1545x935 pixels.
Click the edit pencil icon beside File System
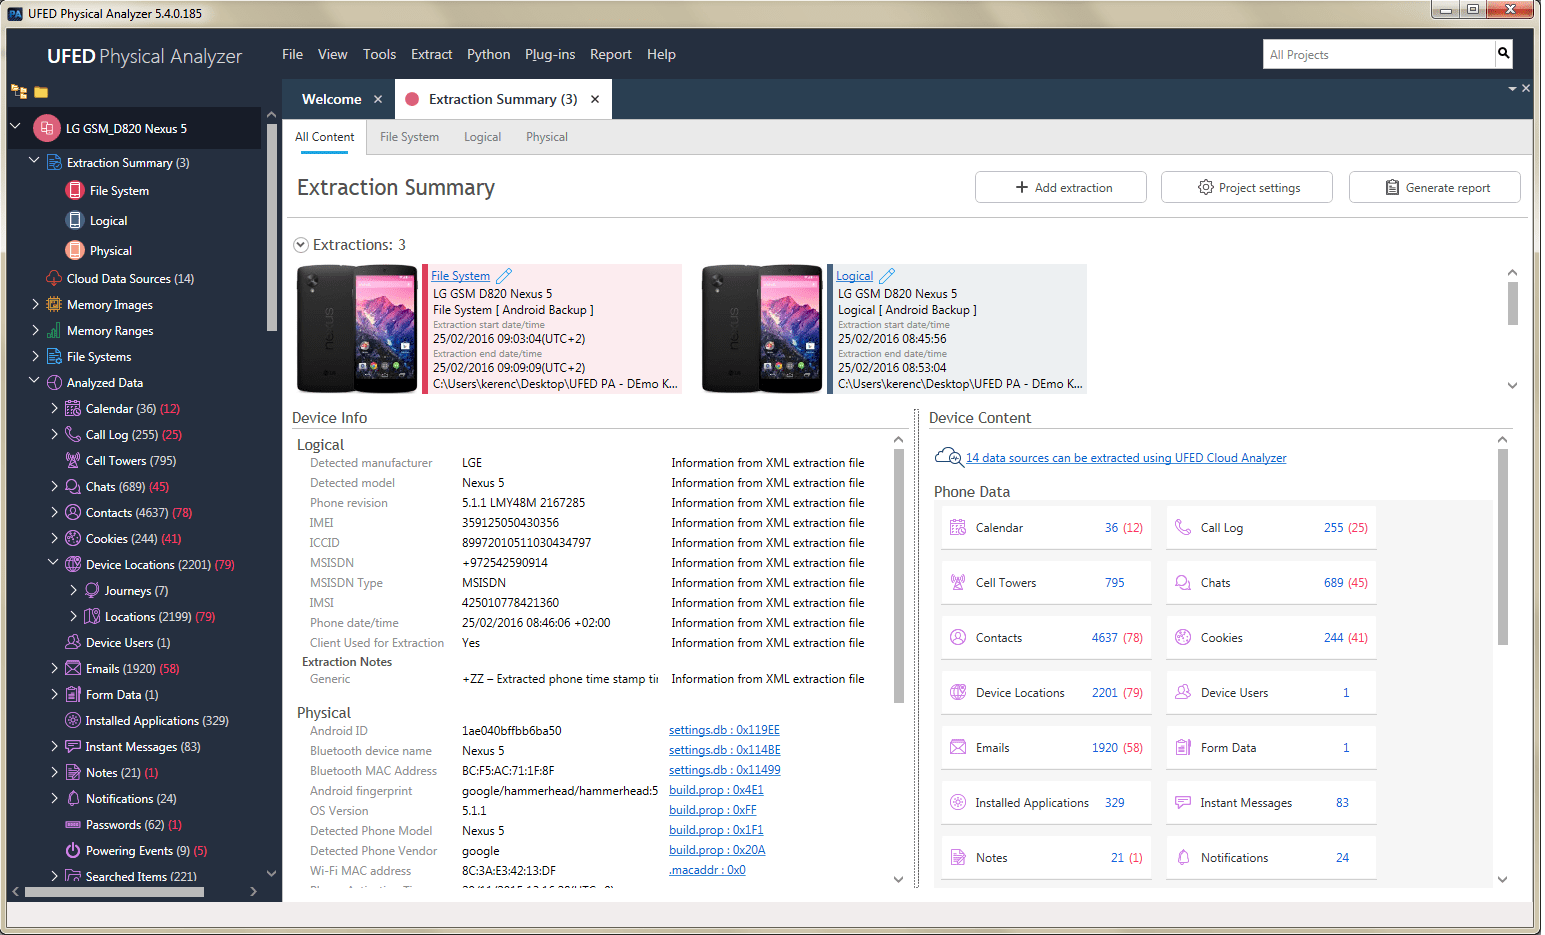click(x=504, y=276)
